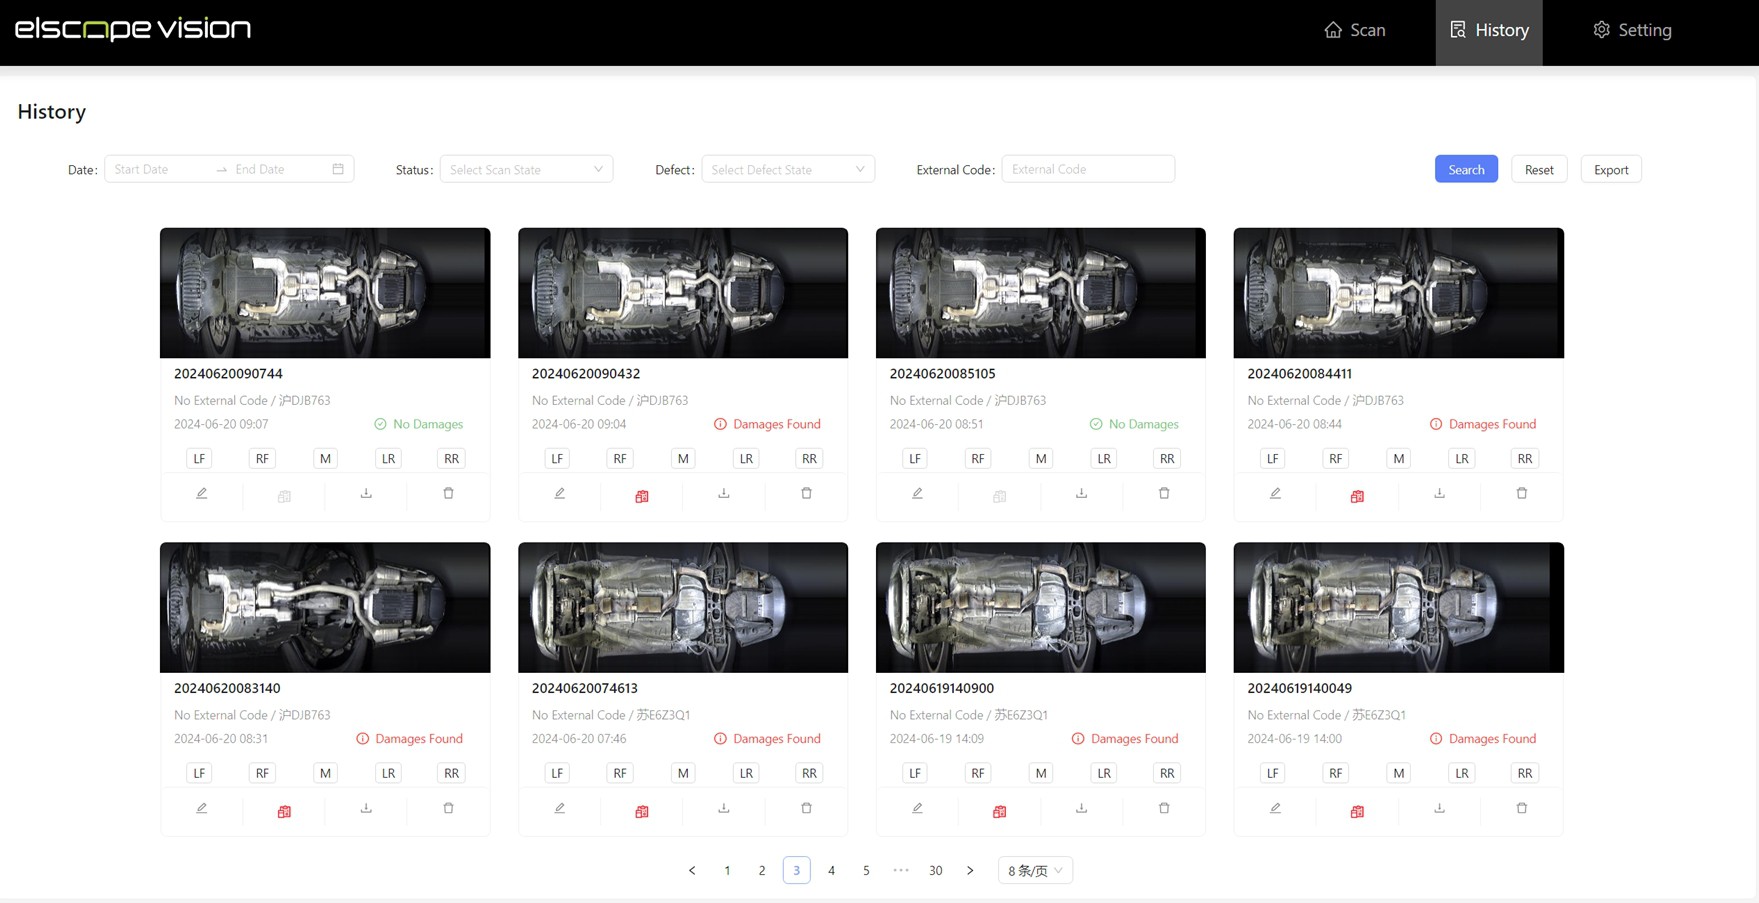Open underbody thumbnail of scan 20240620090744
1759x903 pixels.
(x=325, y=293)
